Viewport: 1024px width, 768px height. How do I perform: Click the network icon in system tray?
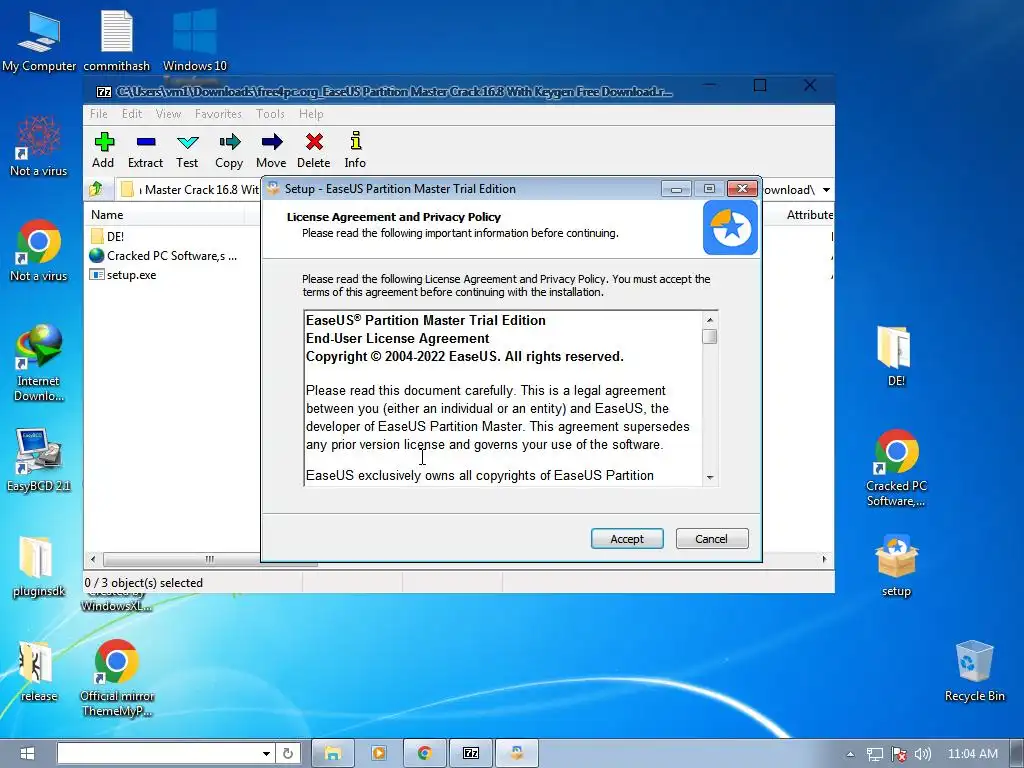874,754
